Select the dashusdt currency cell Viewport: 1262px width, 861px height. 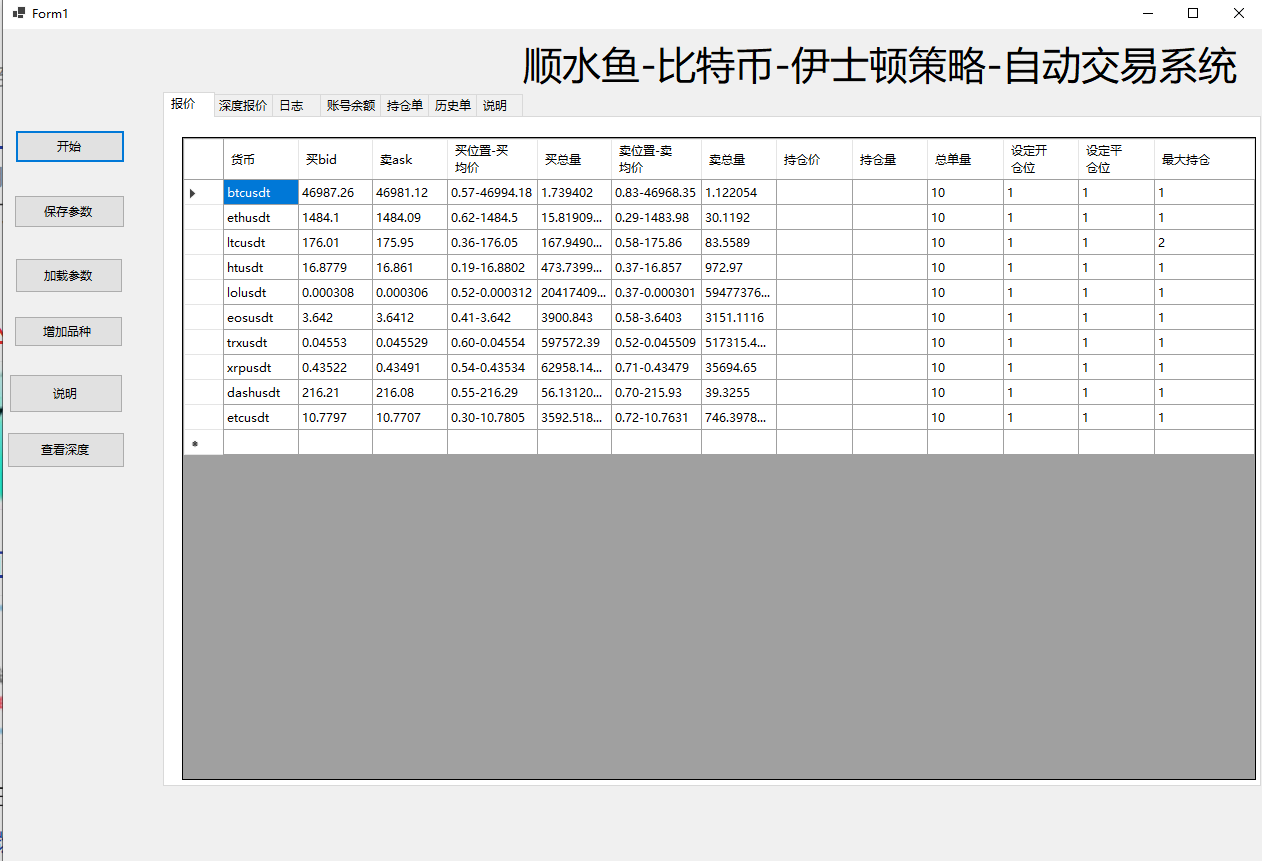click(x=260, y=393)
